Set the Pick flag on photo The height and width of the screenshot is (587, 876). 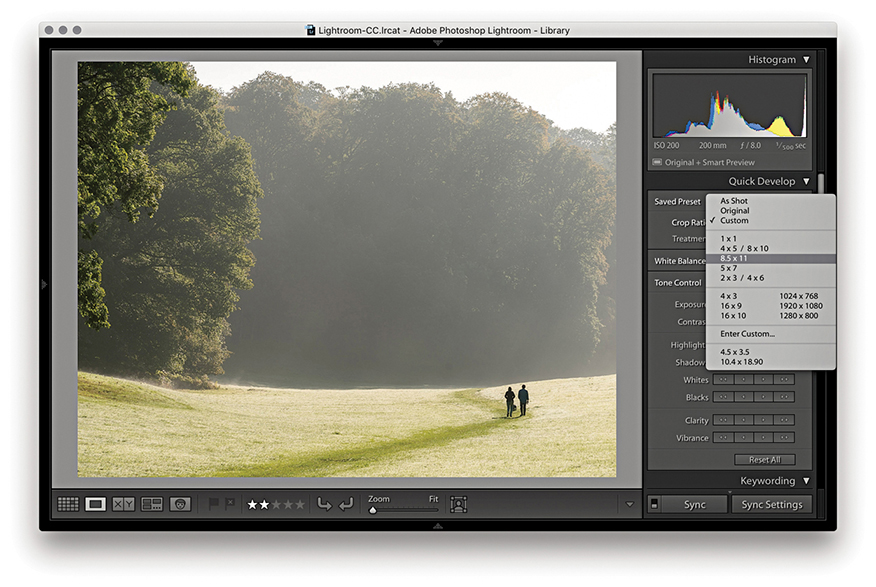pyautogui.click(x=213, y=505)
